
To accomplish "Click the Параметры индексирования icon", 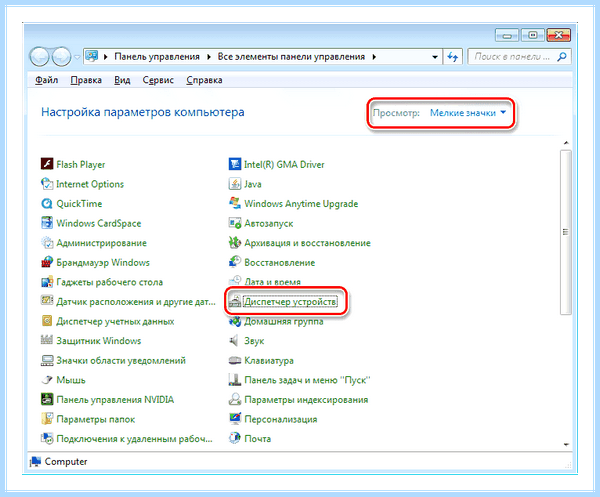I will pos(235,399).
